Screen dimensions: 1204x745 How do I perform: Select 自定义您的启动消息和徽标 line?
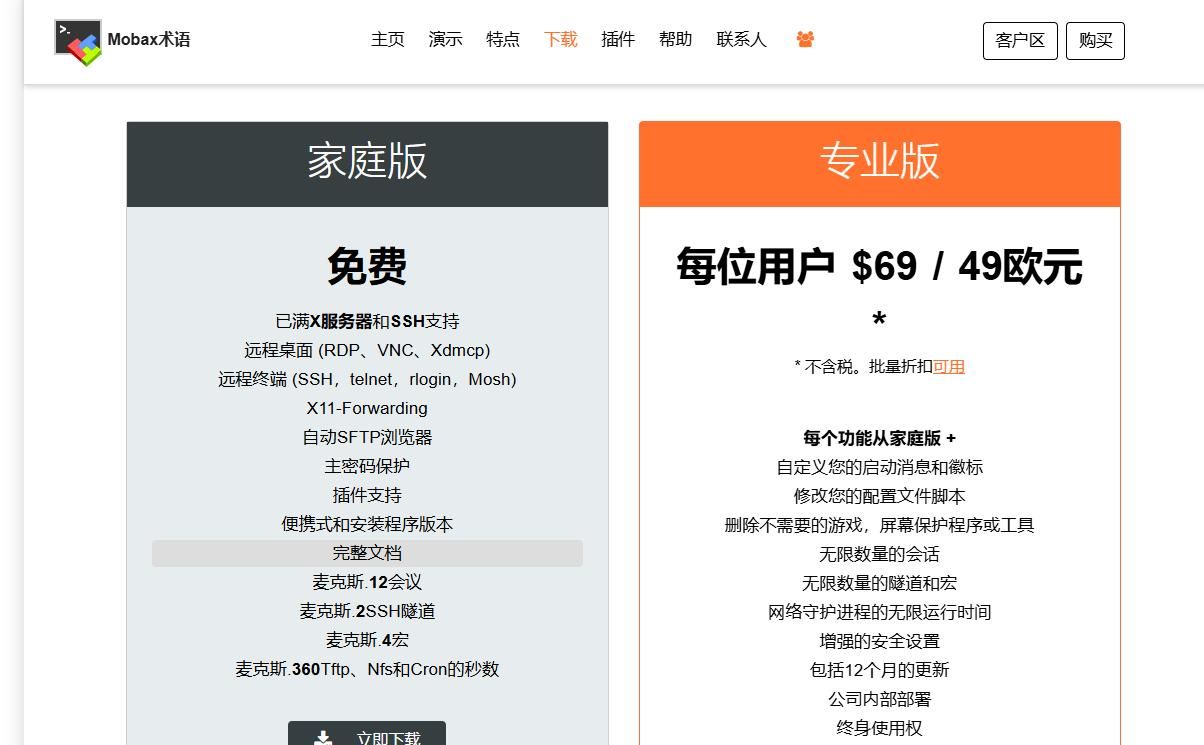tap(880, 467)
